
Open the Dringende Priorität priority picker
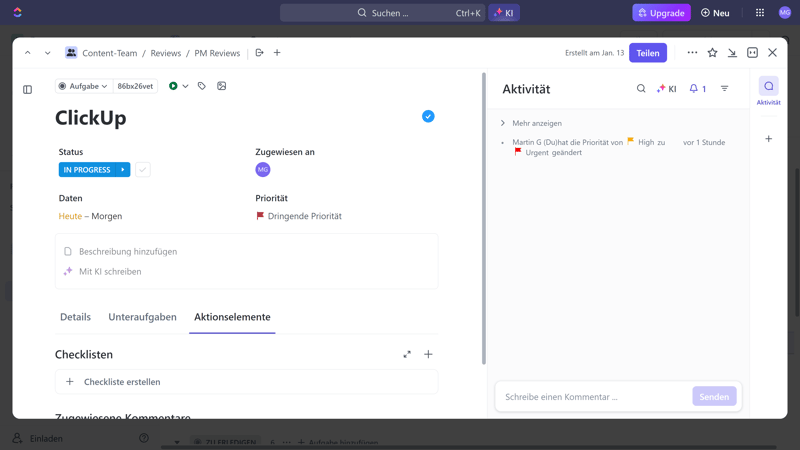pyautogui.click(x=299, y=216)
